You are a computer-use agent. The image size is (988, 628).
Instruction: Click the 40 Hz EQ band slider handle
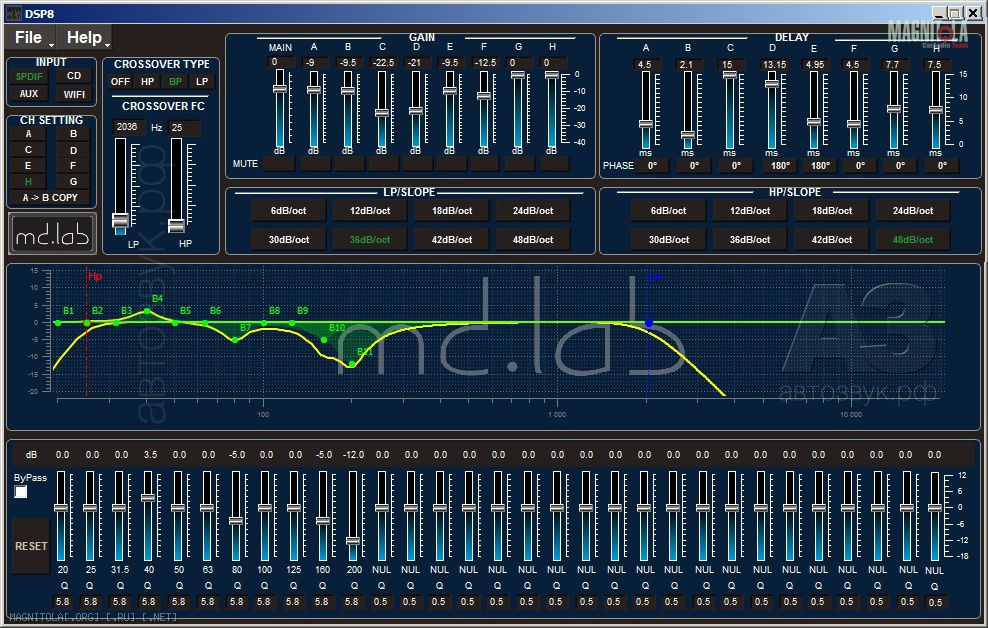click(x=148, y=498)
